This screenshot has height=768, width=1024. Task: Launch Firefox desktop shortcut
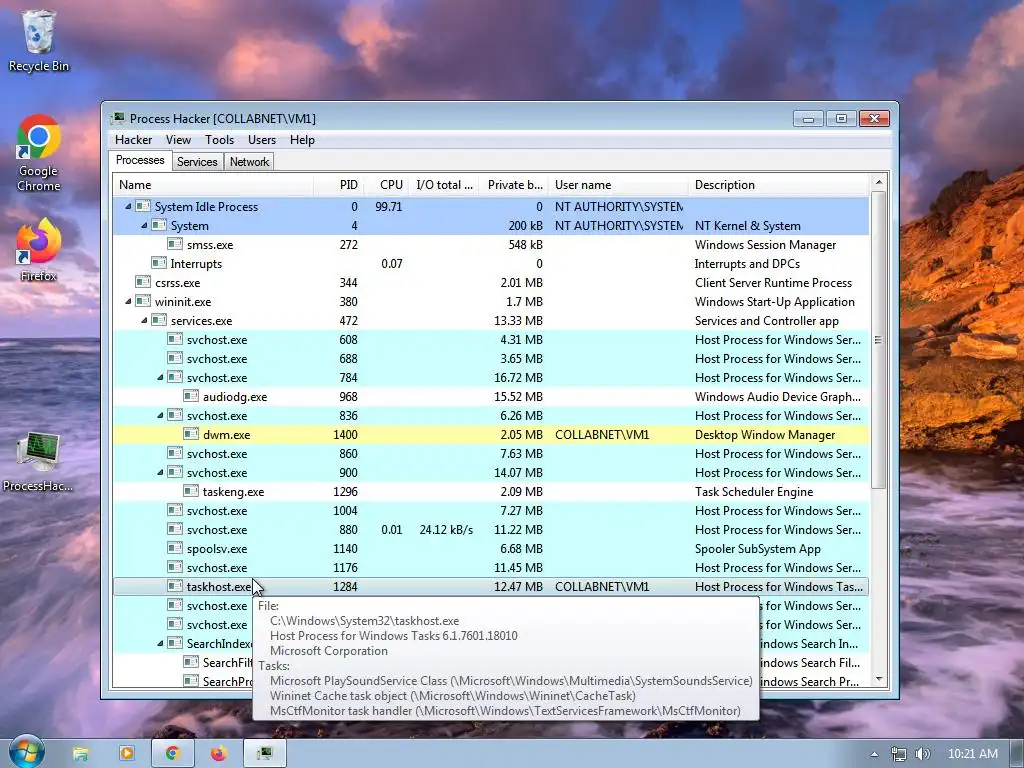coord(39,250)
